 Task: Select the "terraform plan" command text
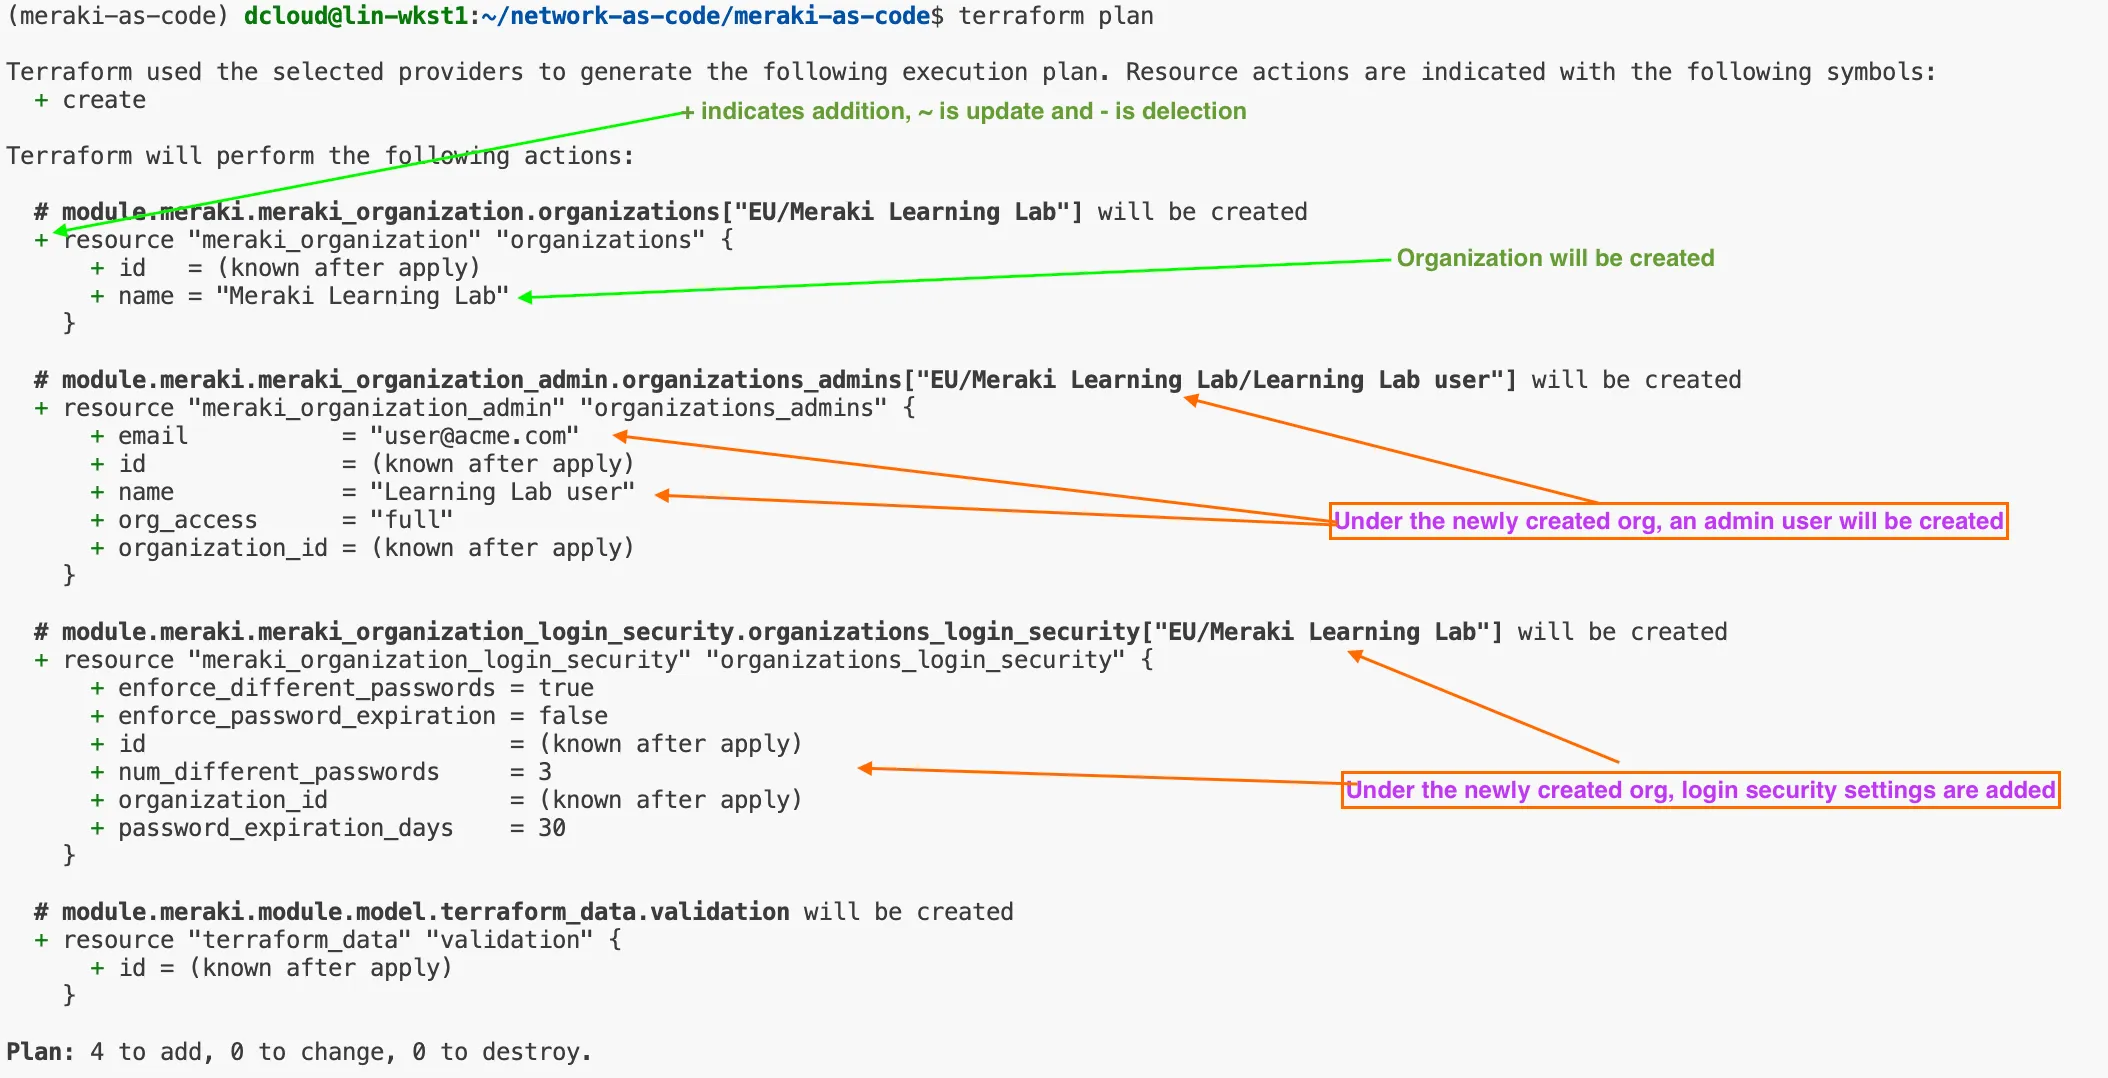coord(1056,16)
